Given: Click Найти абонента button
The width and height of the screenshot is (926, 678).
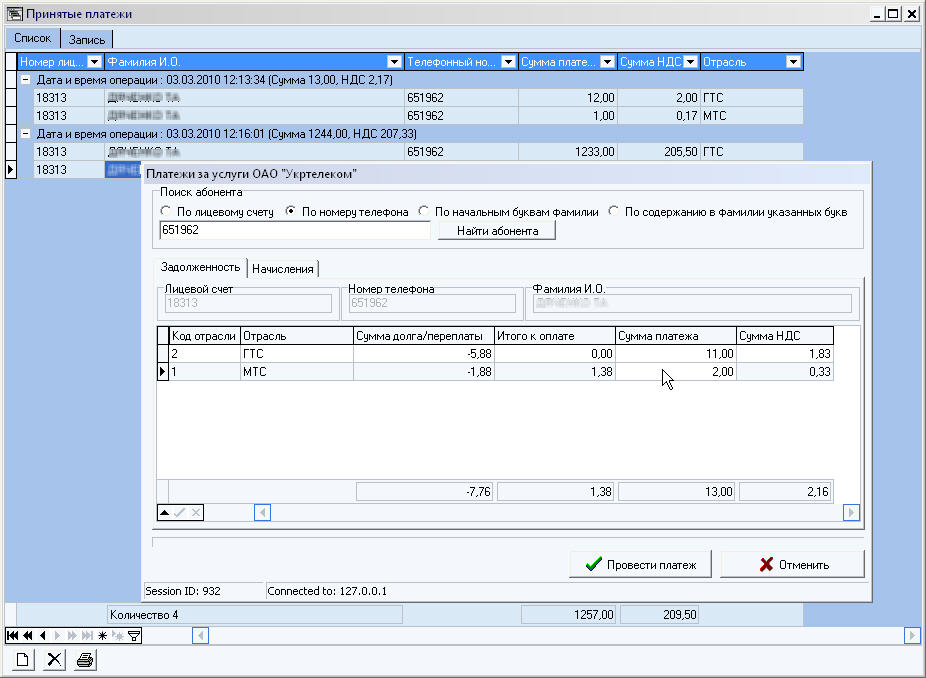Looking at the screenshot, I should point(497,231).
